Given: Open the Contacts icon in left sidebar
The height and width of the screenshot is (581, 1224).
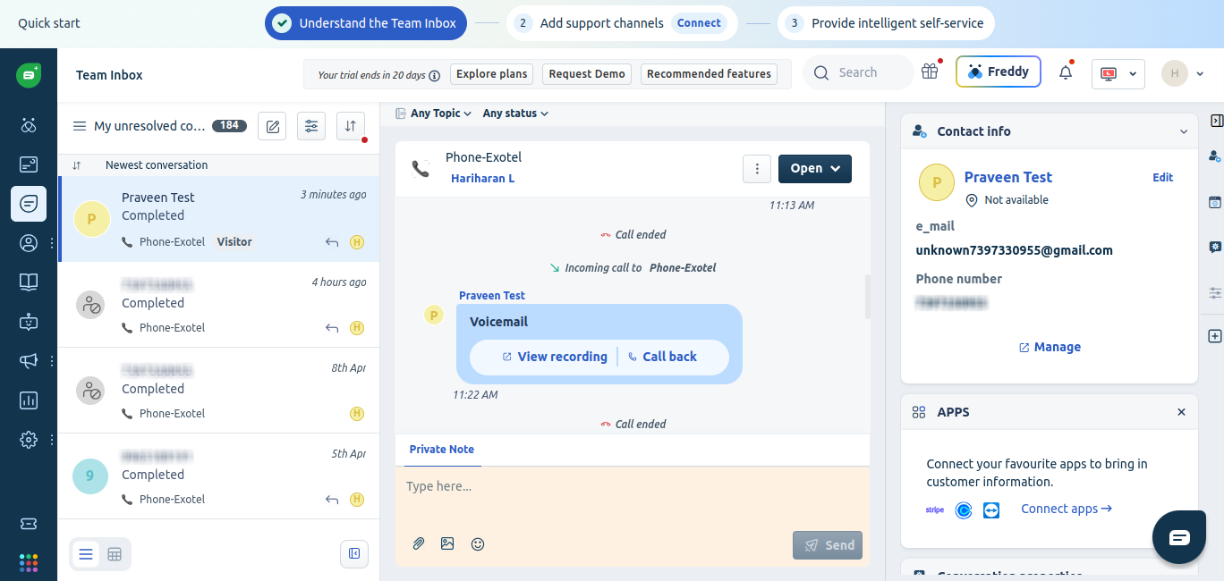Looking at the screenshot, I should pyautogui.click(x=28, y=243).
